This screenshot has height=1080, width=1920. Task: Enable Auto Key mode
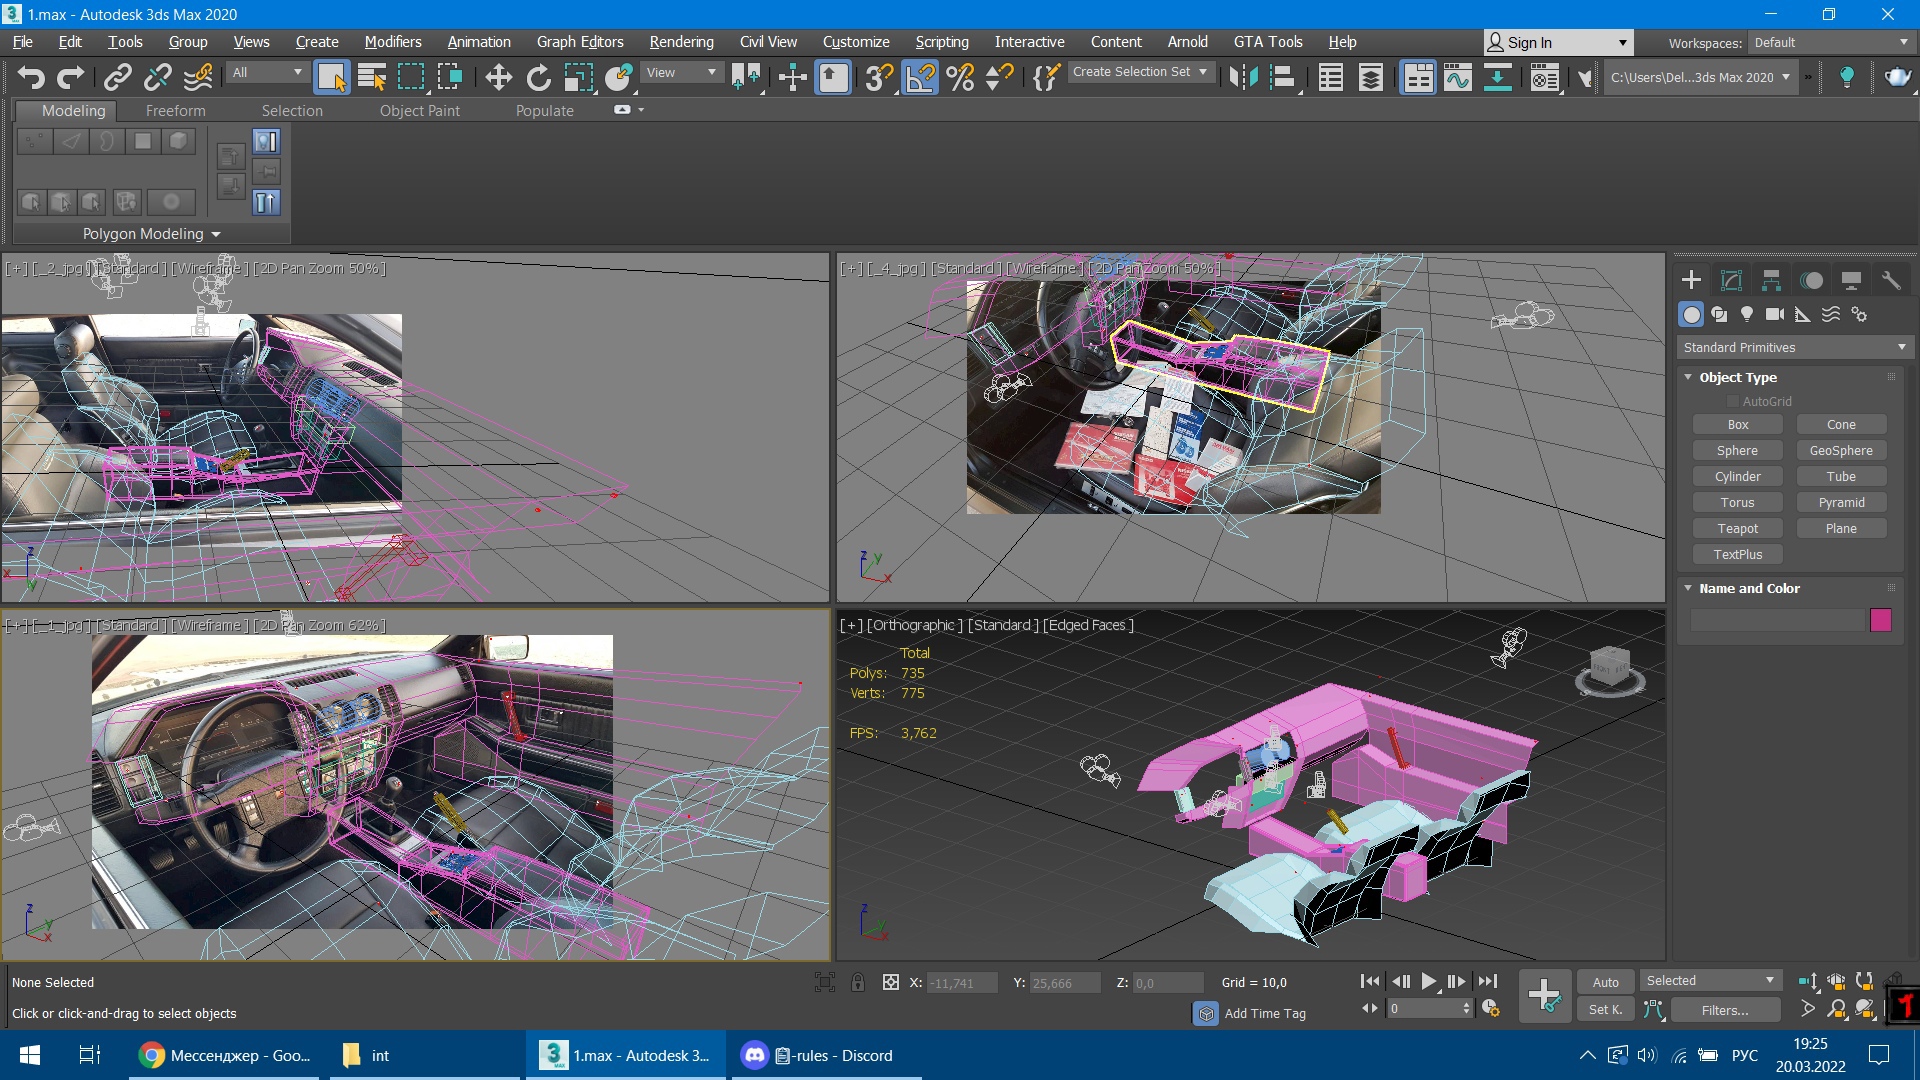pyautogui.click(x=1605, y=982)
